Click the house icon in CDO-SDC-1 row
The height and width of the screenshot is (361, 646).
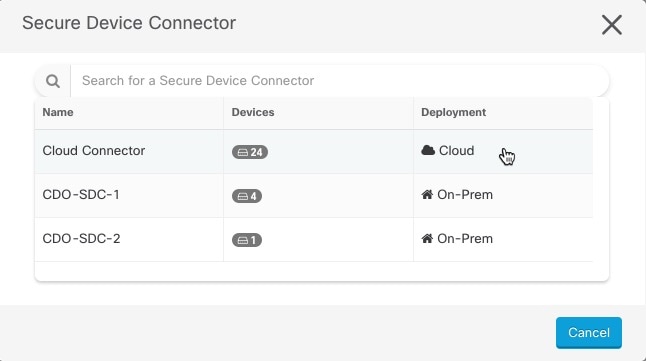pos(427,194)
